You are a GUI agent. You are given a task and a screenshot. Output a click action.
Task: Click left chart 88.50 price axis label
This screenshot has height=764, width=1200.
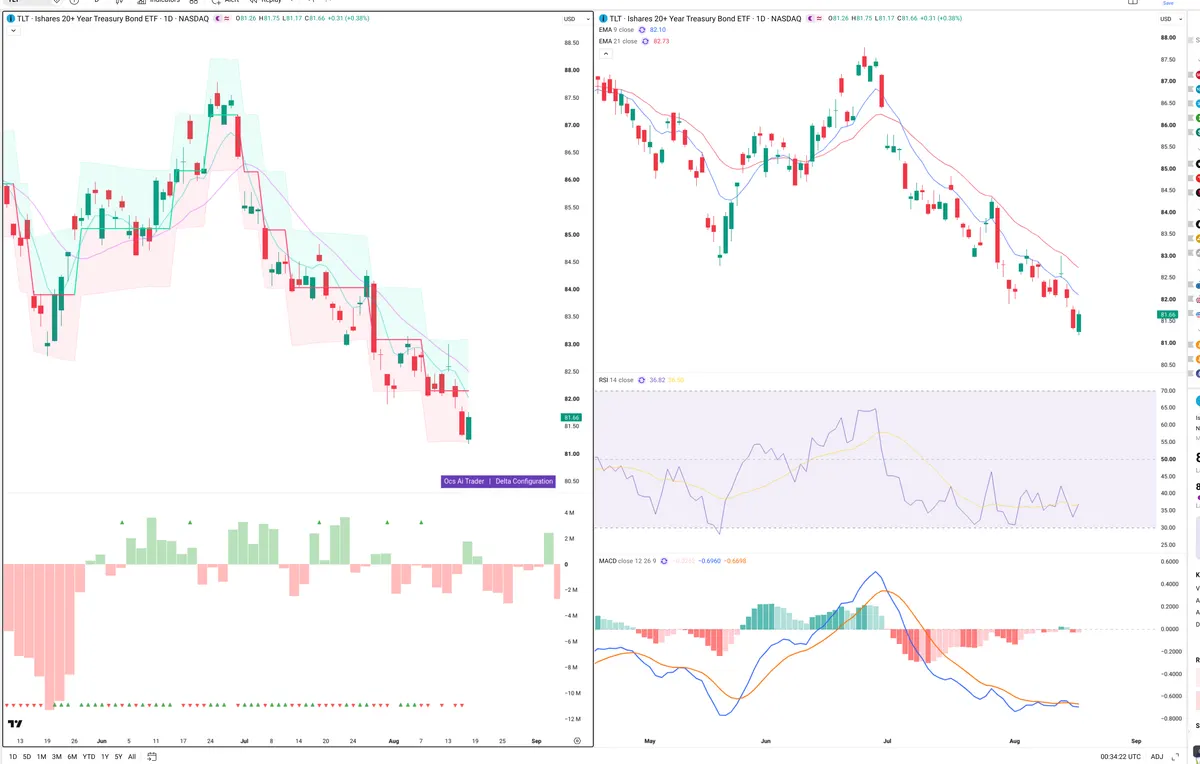(572, 43)
